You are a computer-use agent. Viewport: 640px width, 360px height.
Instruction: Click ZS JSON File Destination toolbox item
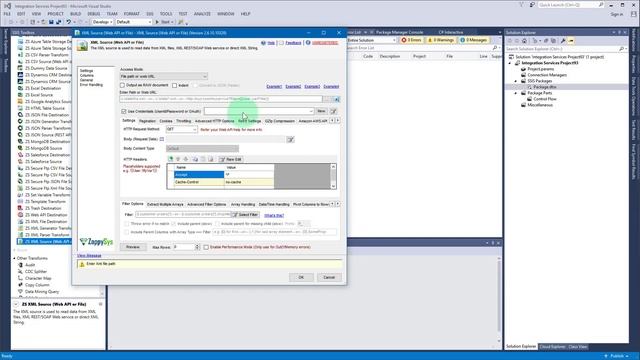[44, 115]
